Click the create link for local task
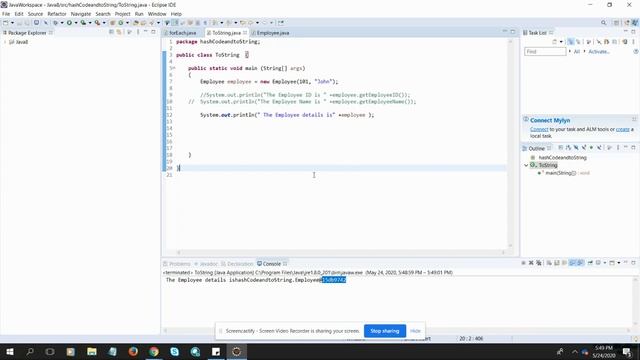 click(x=622, y=129)
